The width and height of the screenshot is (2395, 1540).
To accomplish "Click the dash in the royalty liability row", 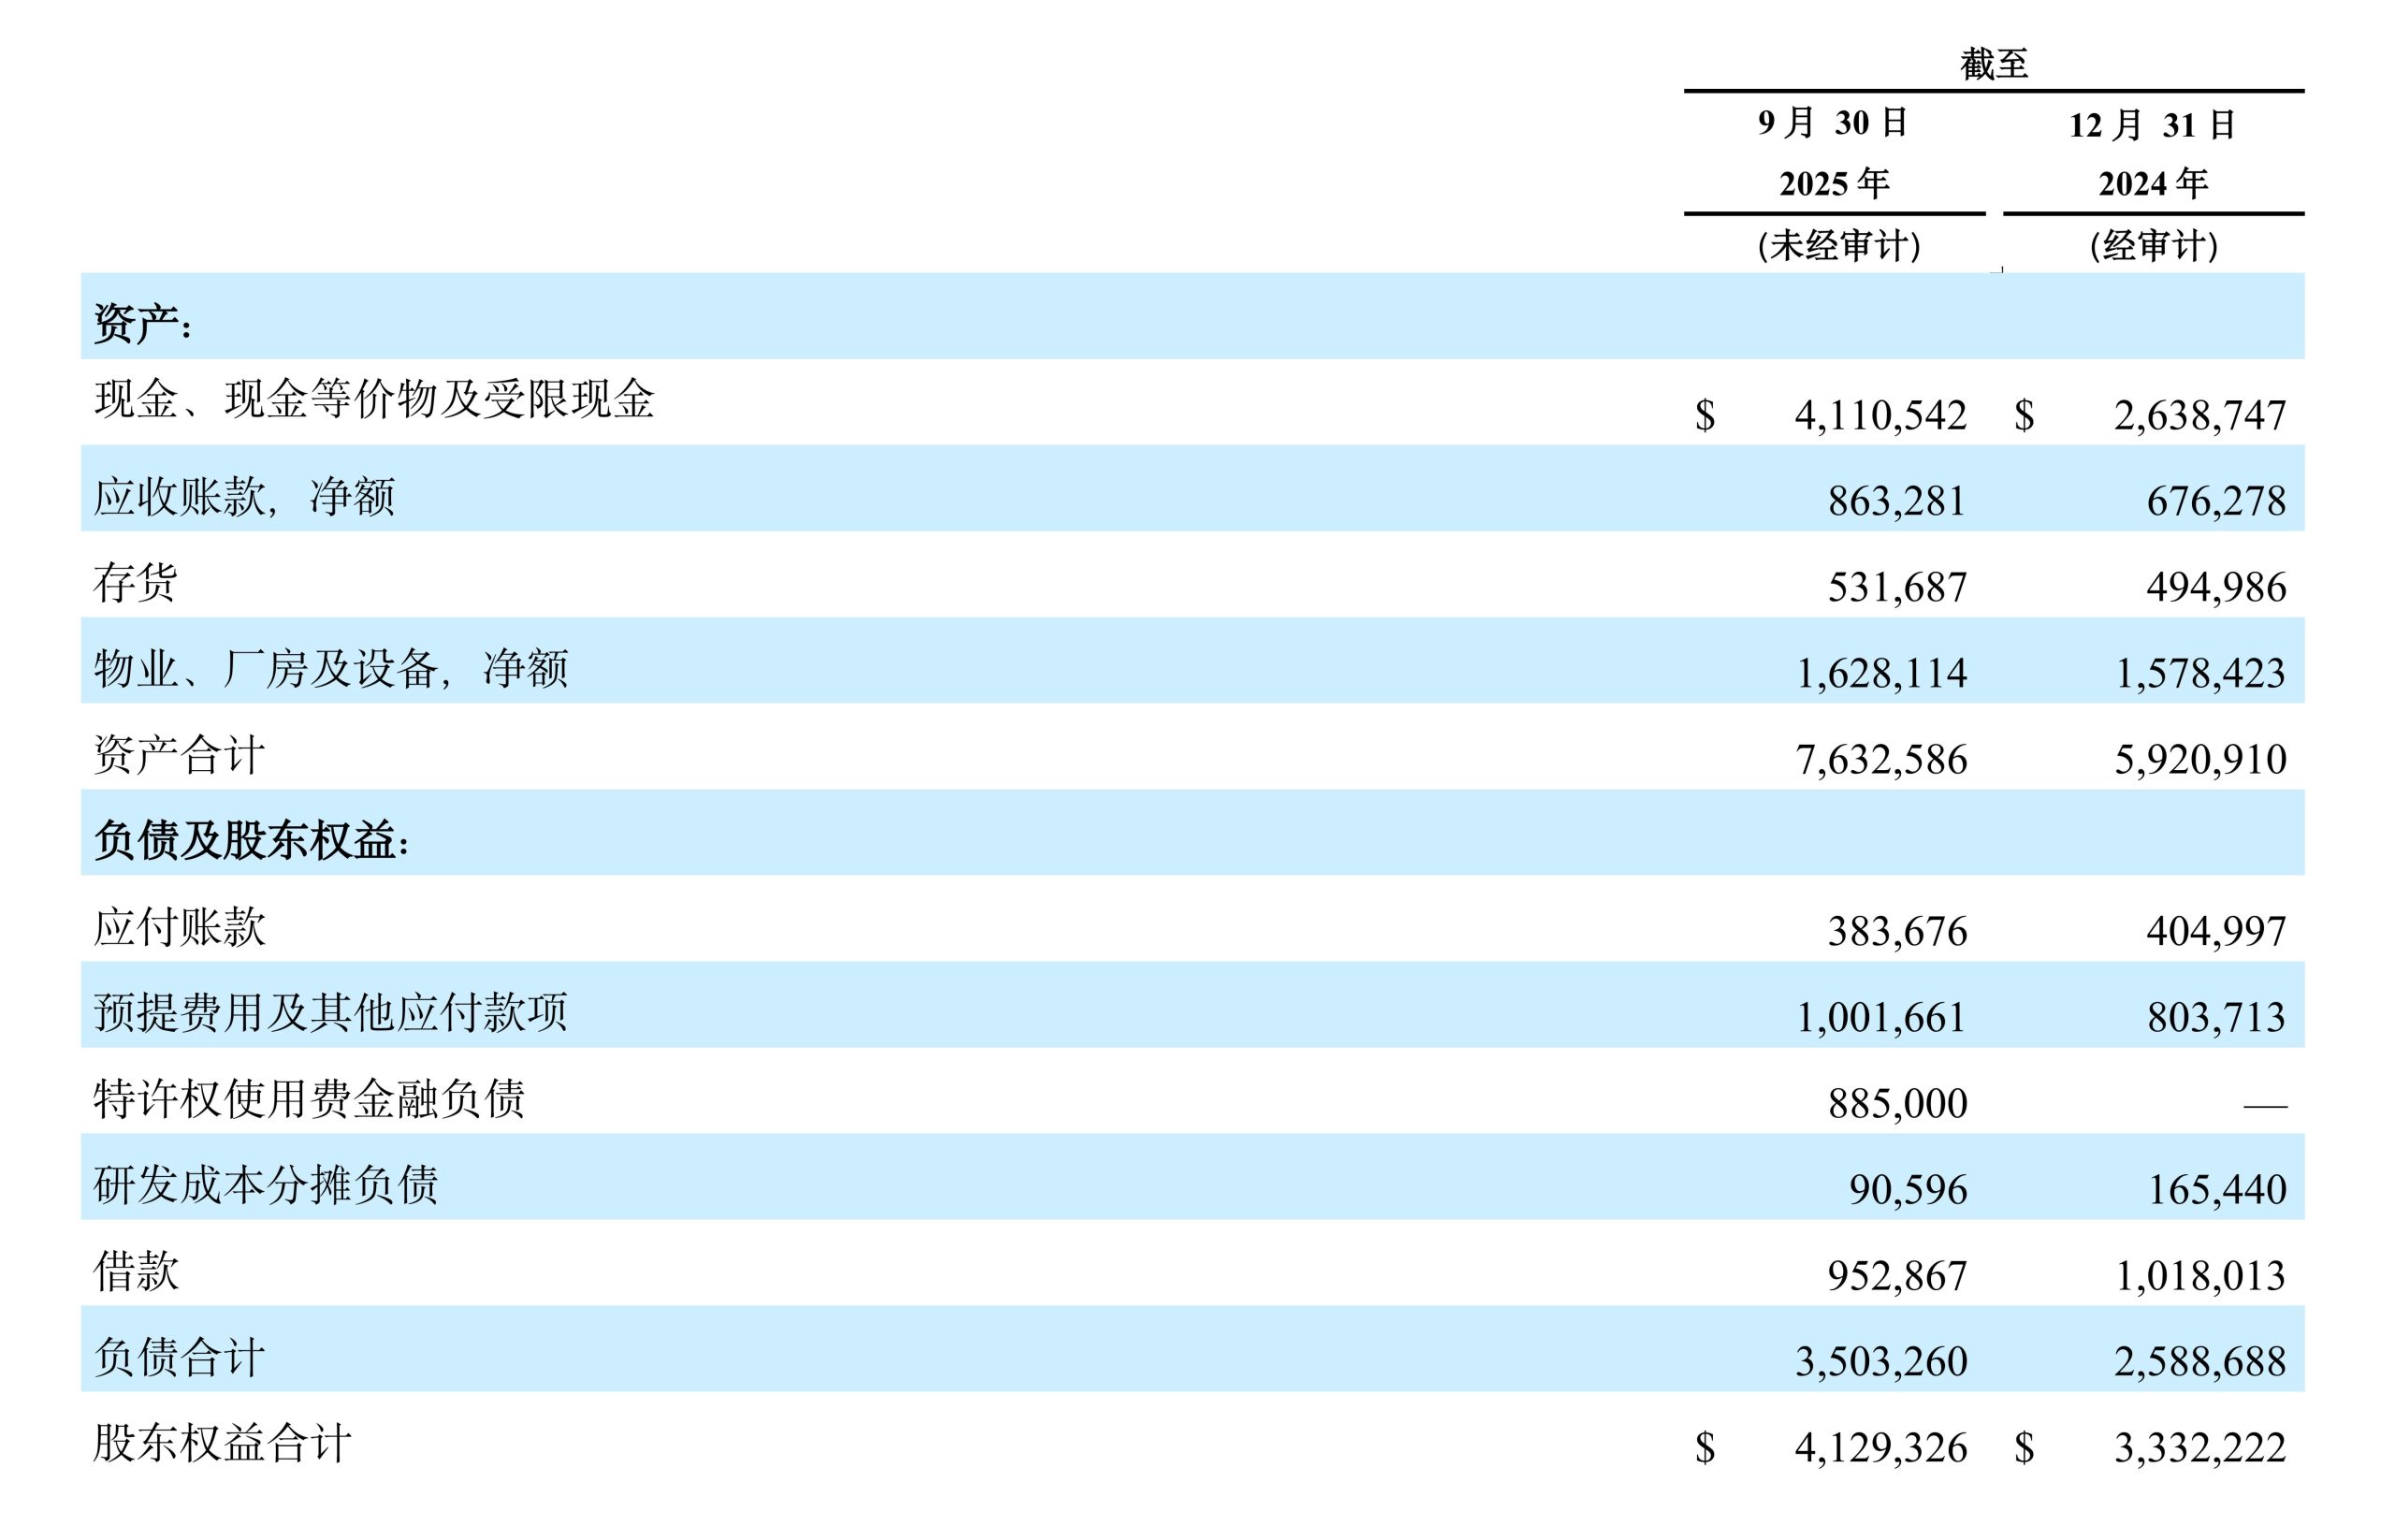I will pos(2264,1105).
